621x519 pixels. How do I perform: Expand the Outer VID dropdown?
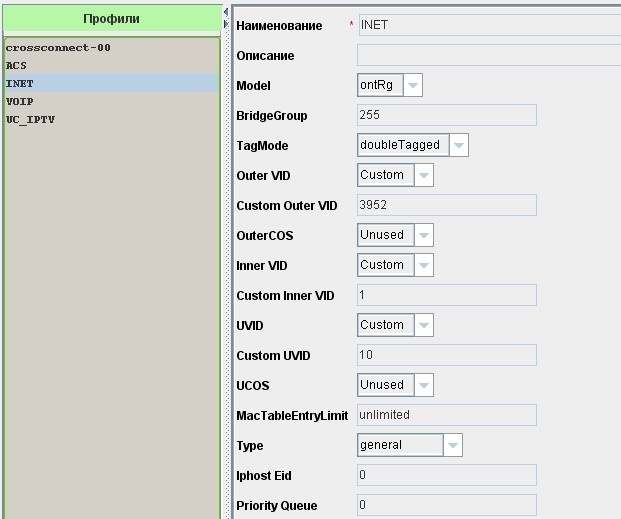[424, 175]
